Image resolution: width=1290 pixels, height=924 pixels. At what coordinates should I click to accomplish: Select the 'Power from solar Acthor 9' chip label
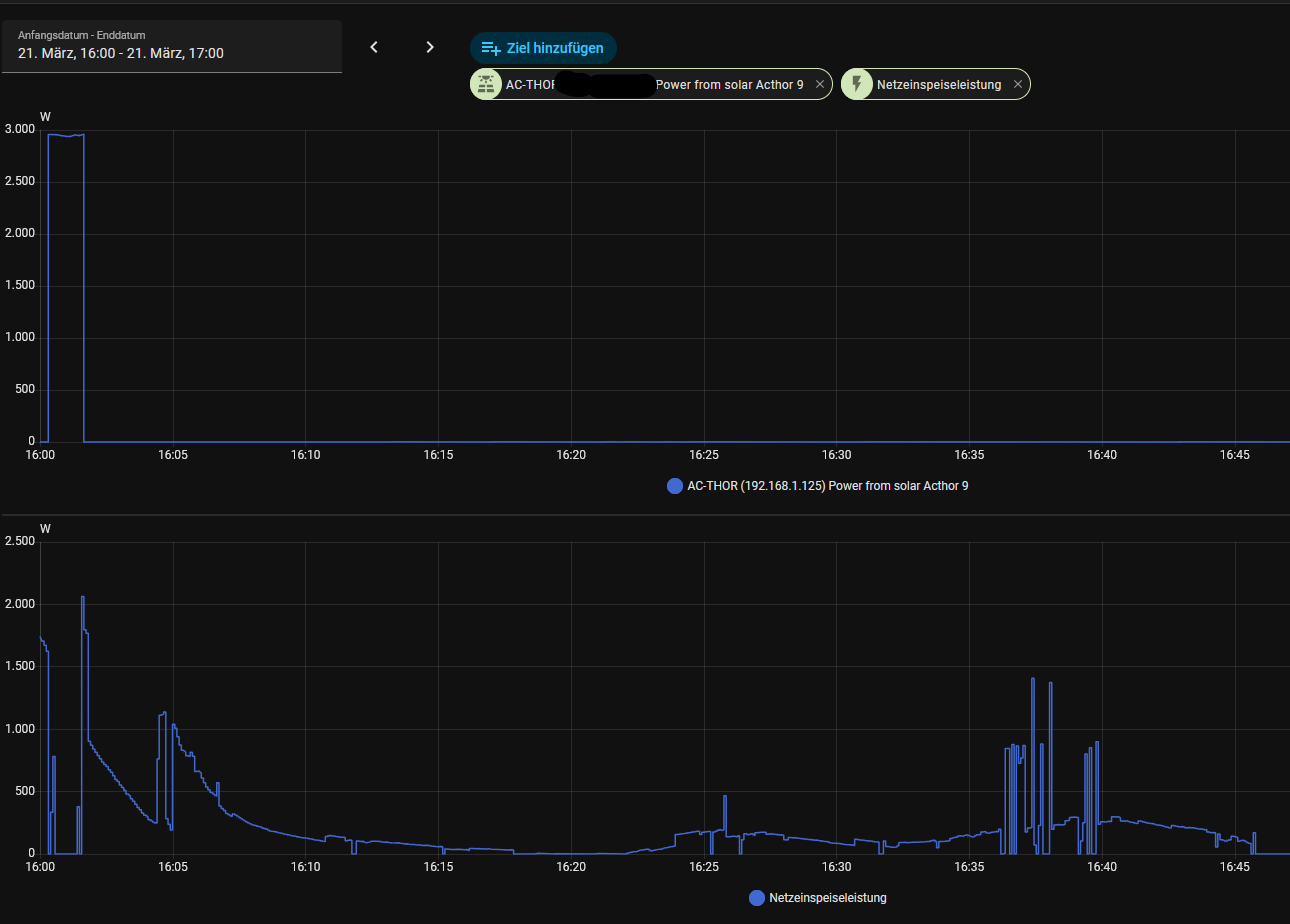coord(729,85)
